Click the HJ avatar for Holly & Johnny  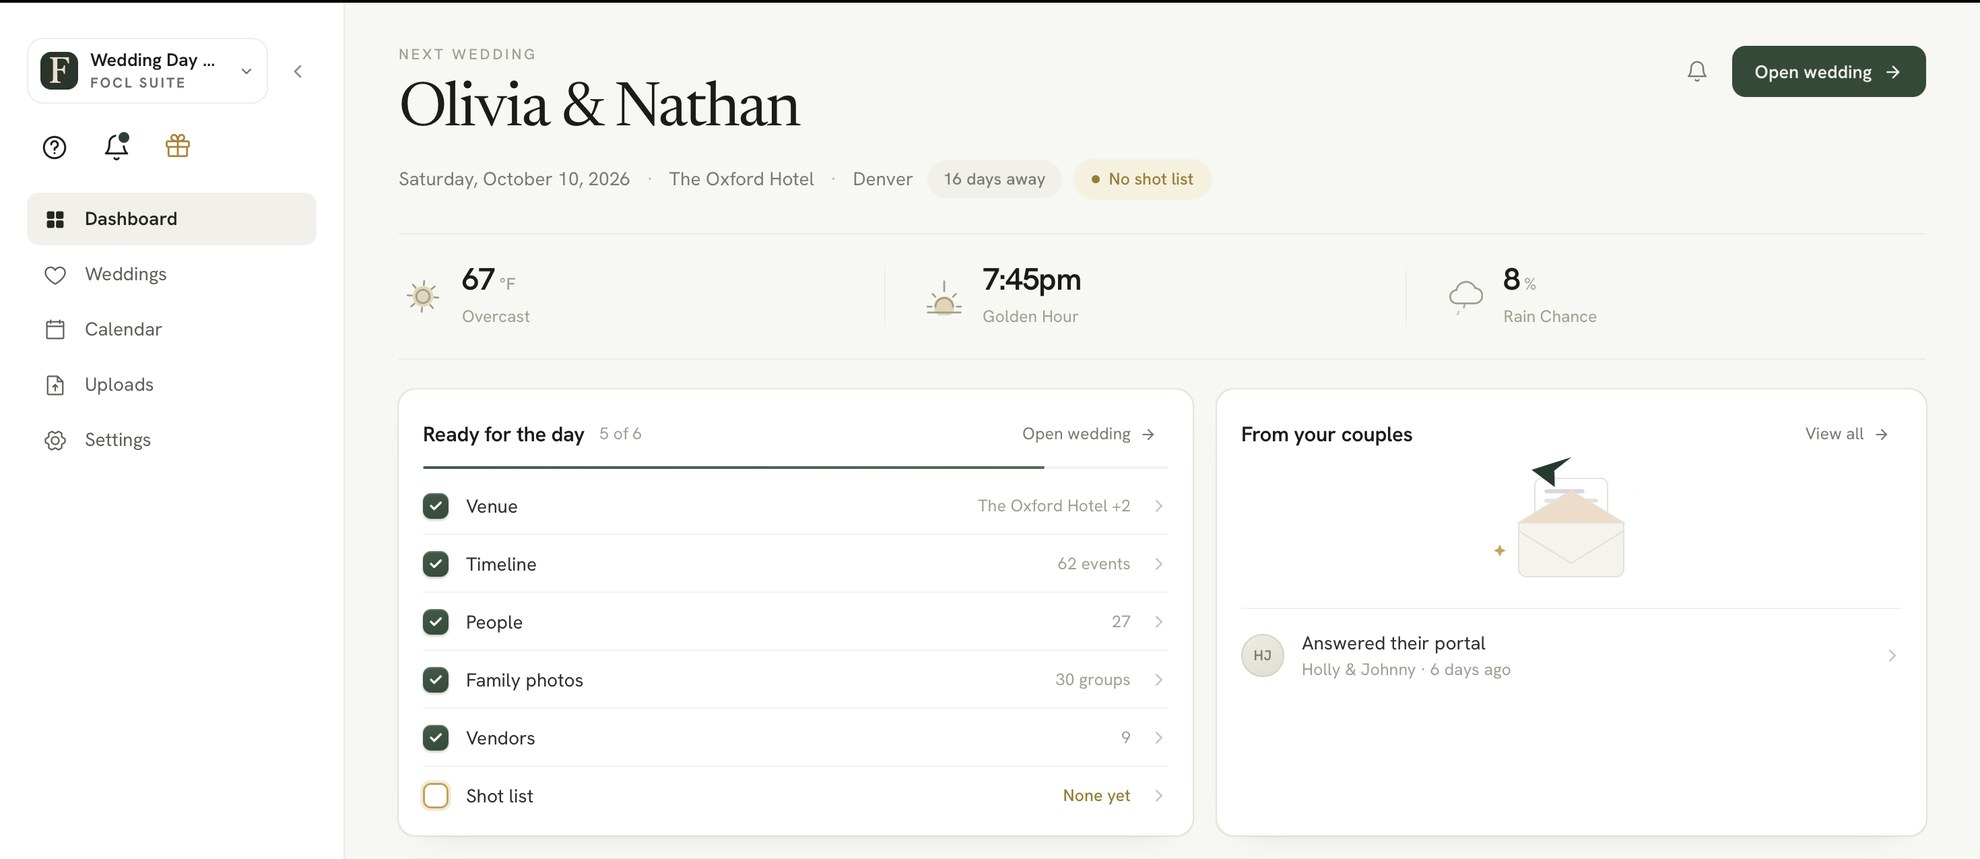tap(1263, 656)
